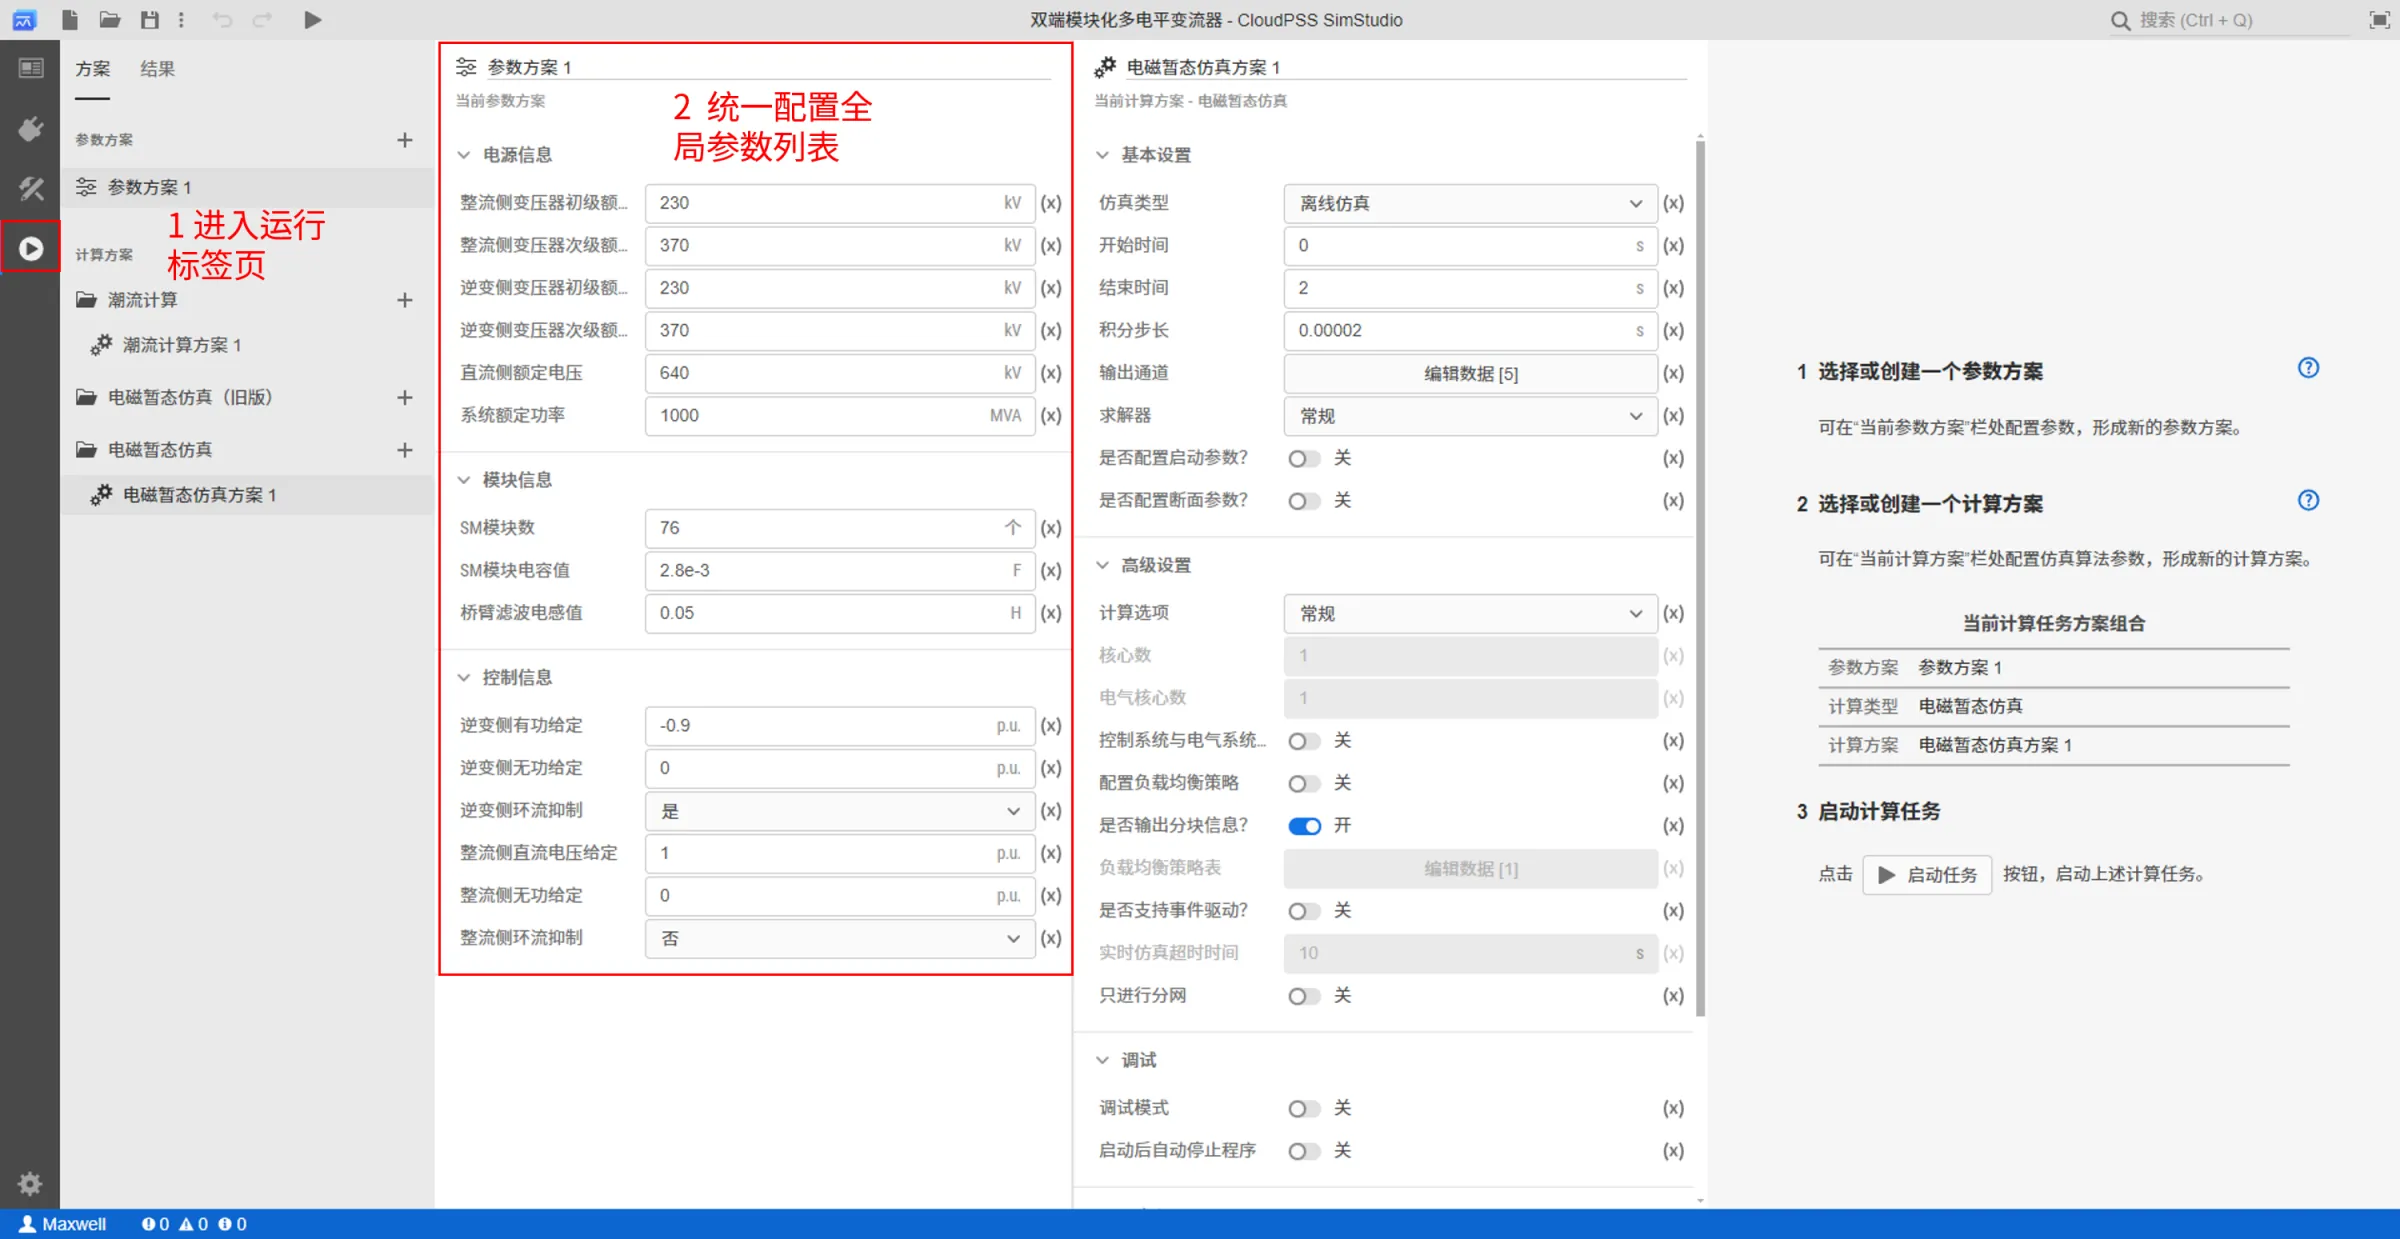This screenshot has height=1239, width=2400.
Task: Switch to 方案 tab
Action: click(93, 69)
